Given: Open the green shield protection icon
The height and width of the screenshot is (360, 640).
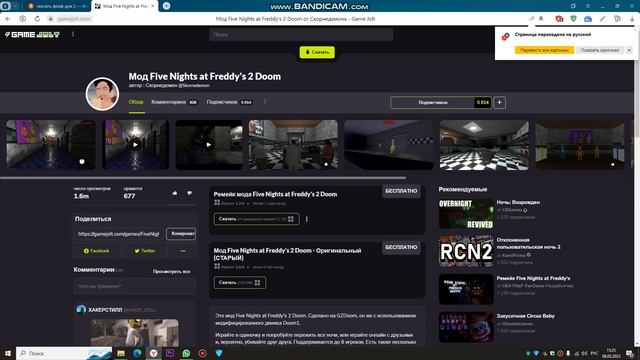Looking at the screenshot, I should (x=573, y=19).
